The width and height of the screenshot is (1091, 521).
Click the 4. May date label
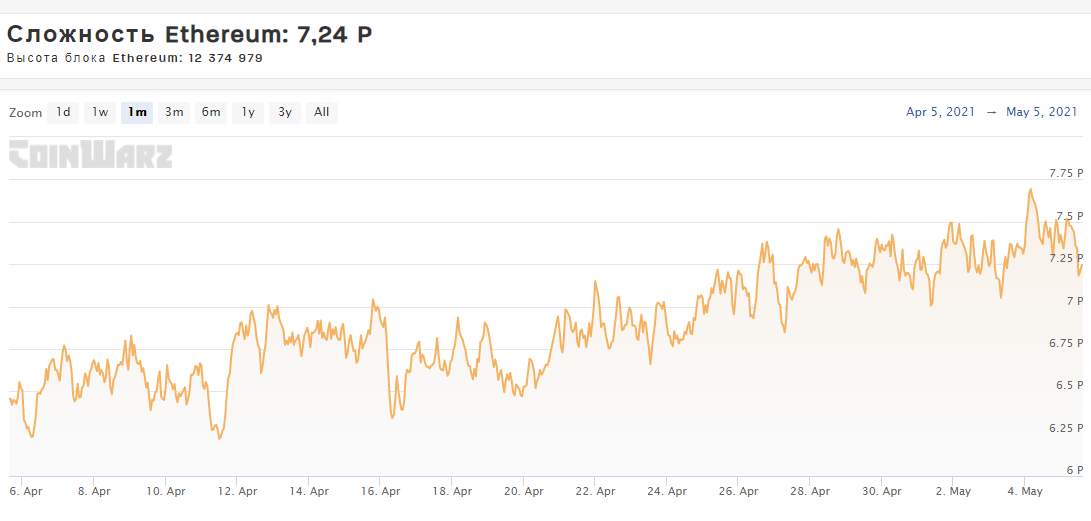(x=1024, y=491)
